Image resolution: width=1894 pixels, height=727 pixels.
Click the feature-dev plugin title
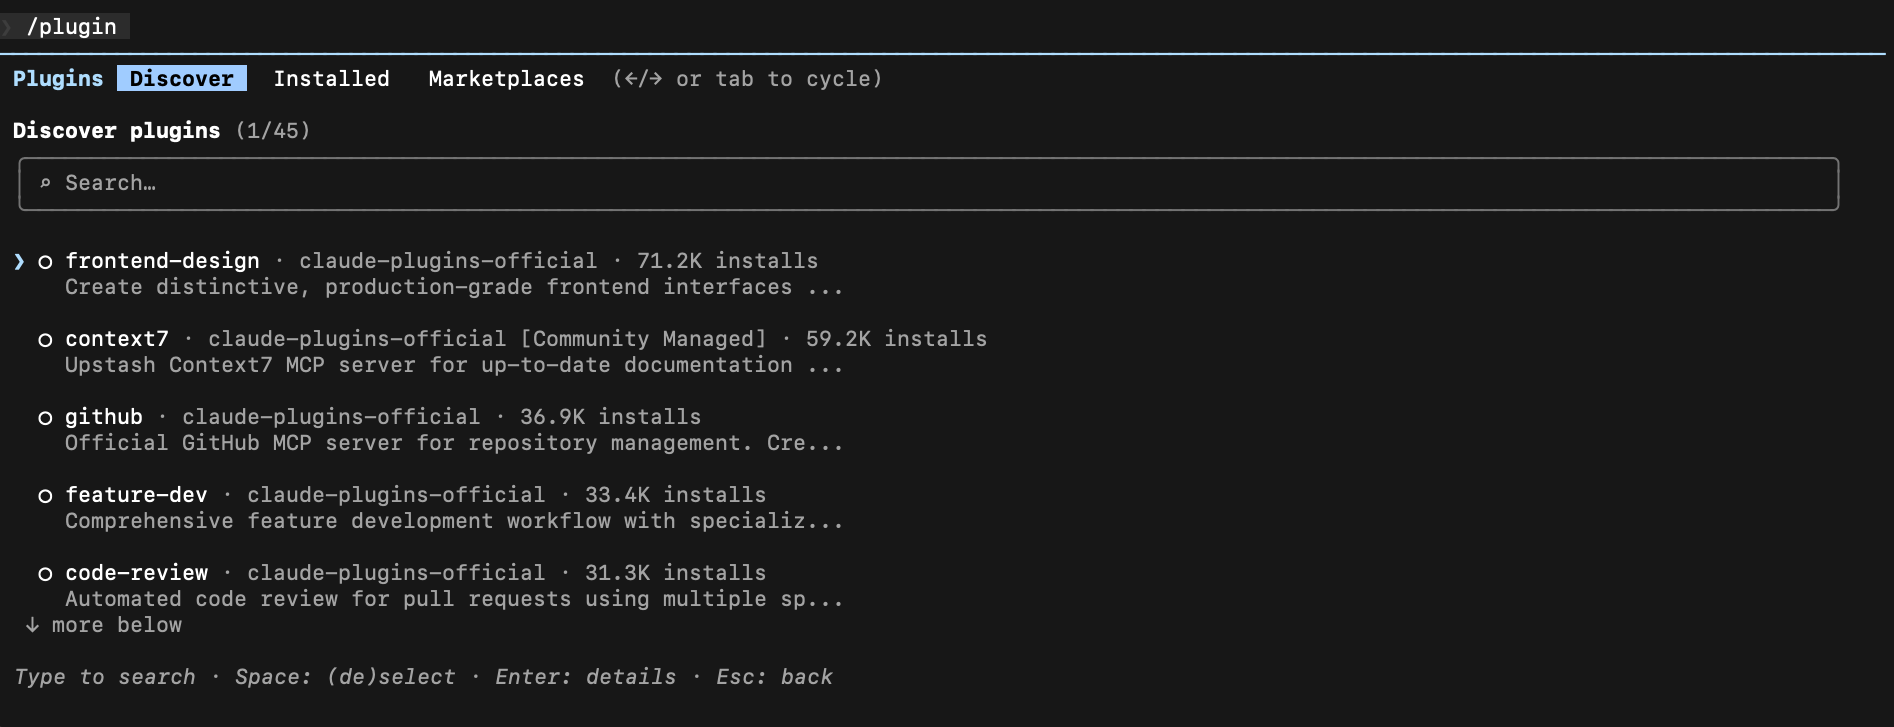(x=136, y=495)
